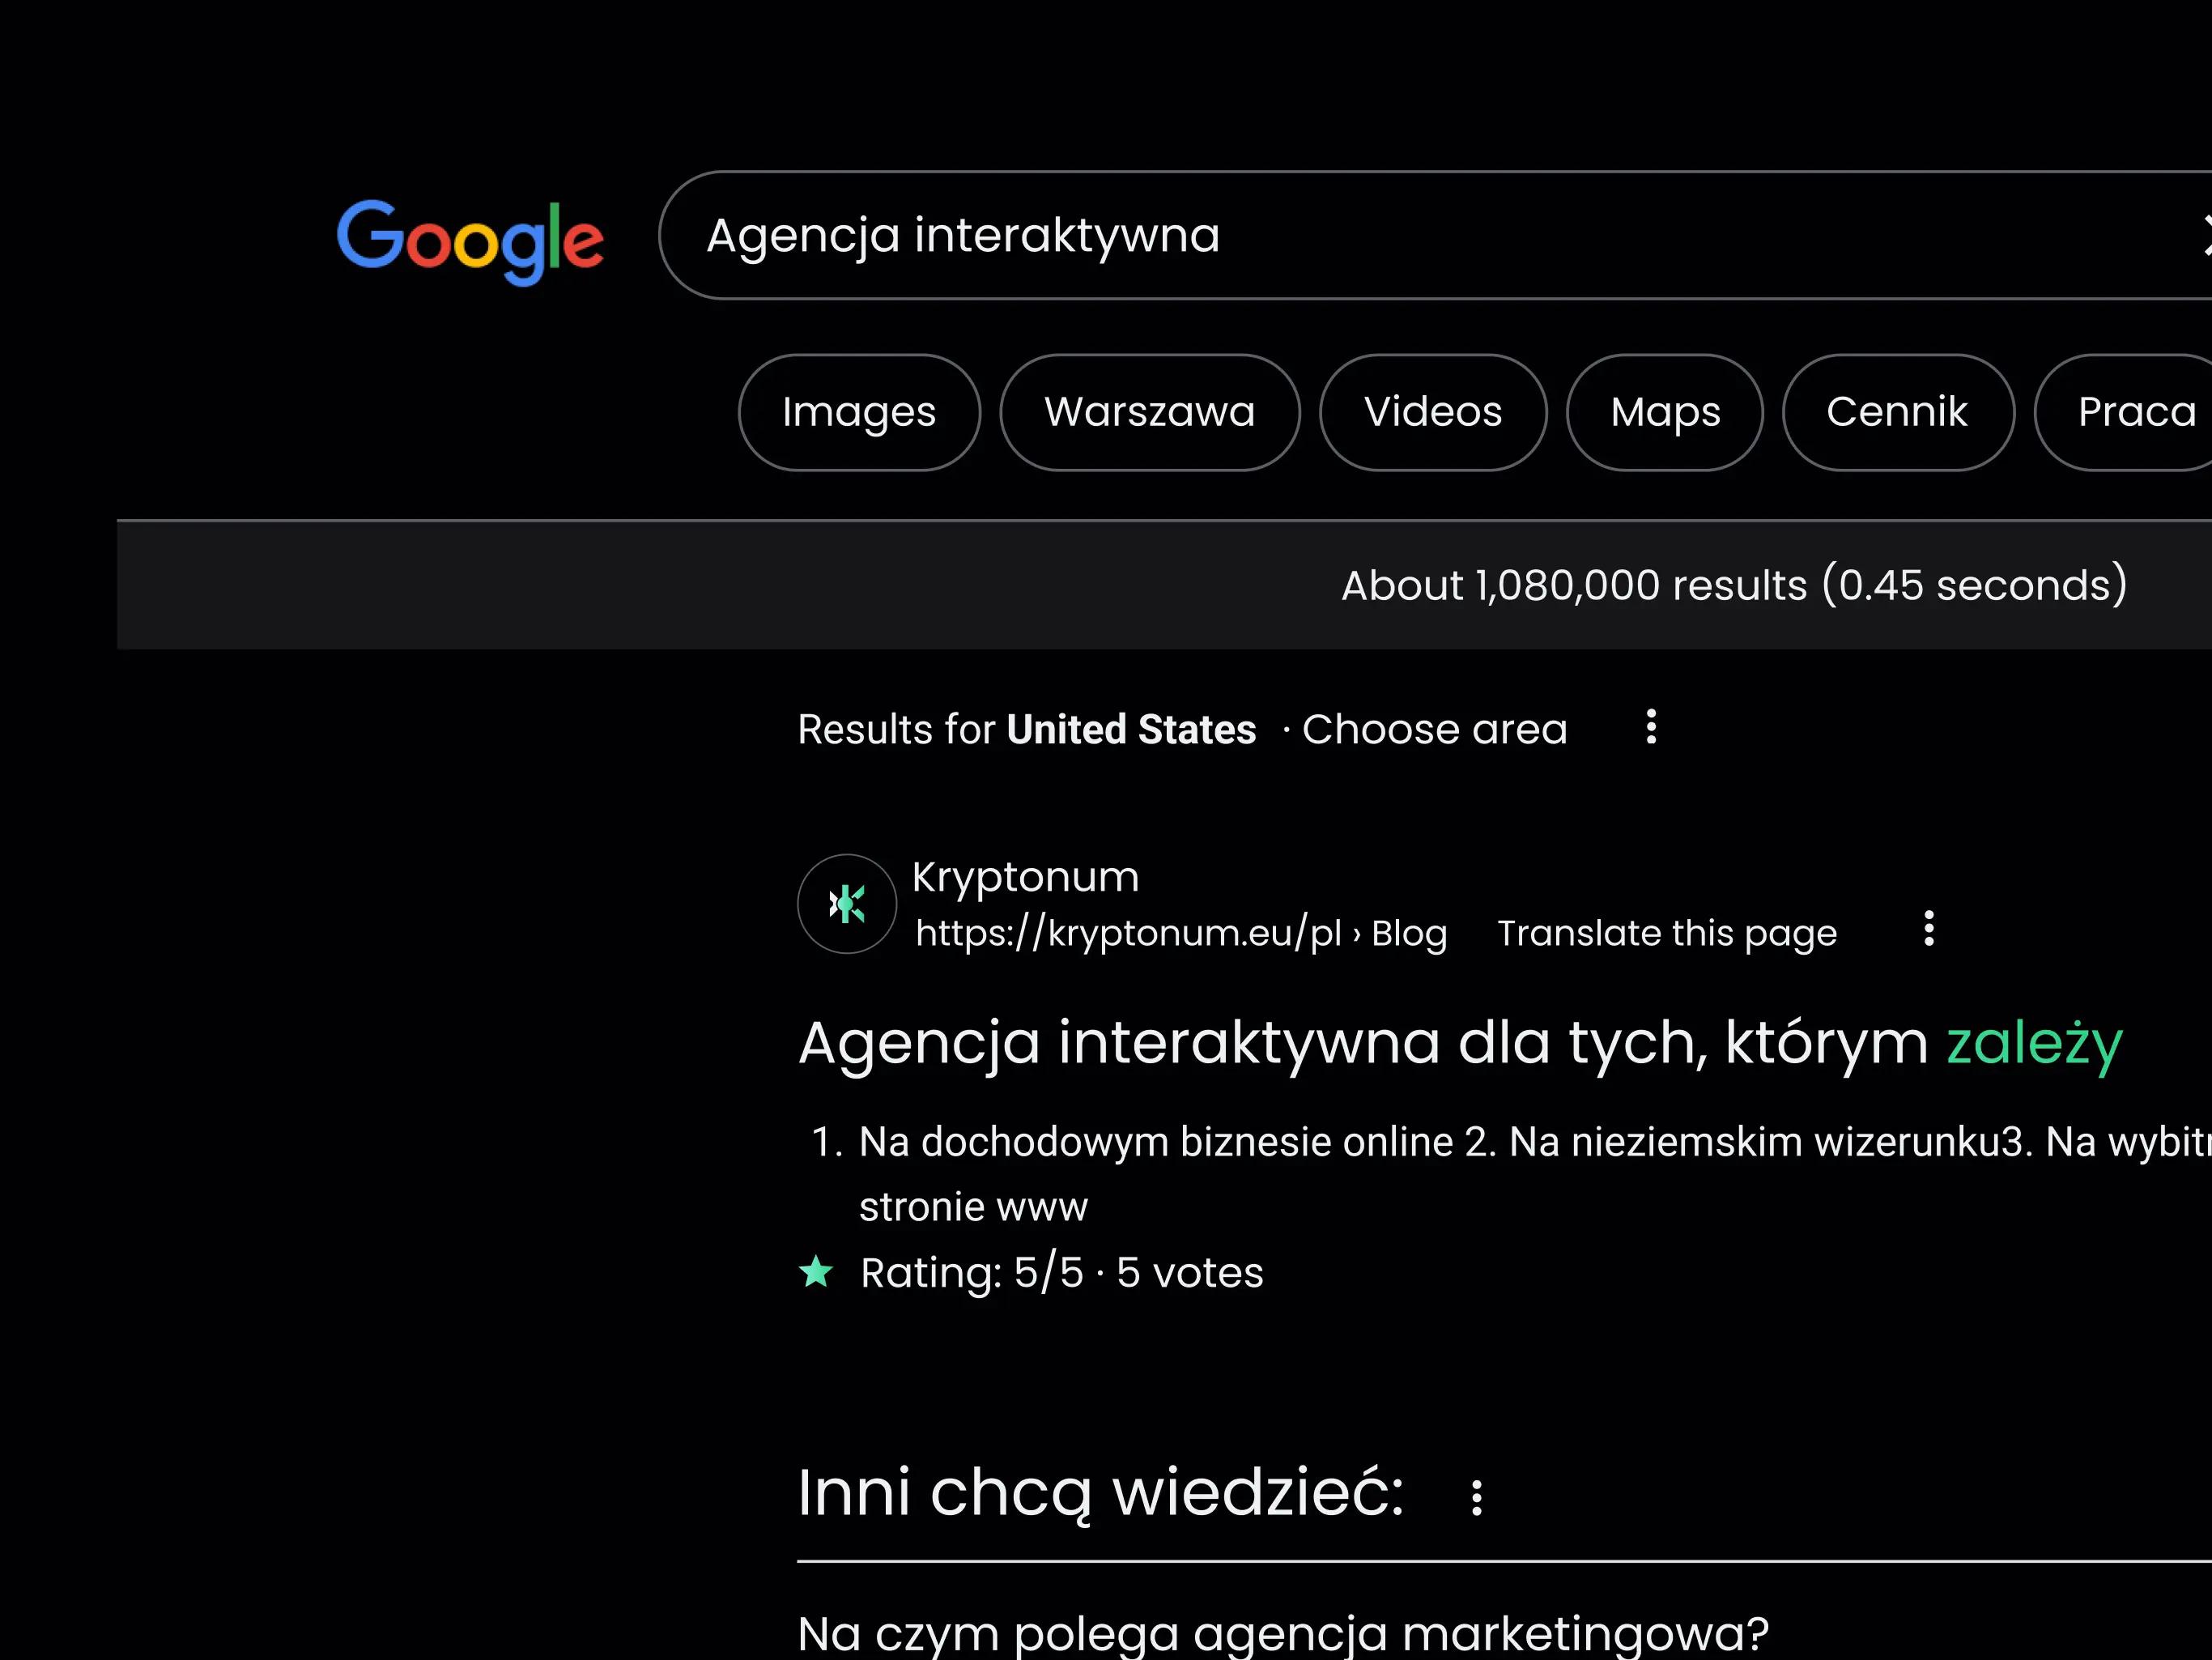Select the Warszawa filter chip
The width and height of the screenshot is (2212, 1660).
(1149, 412)
